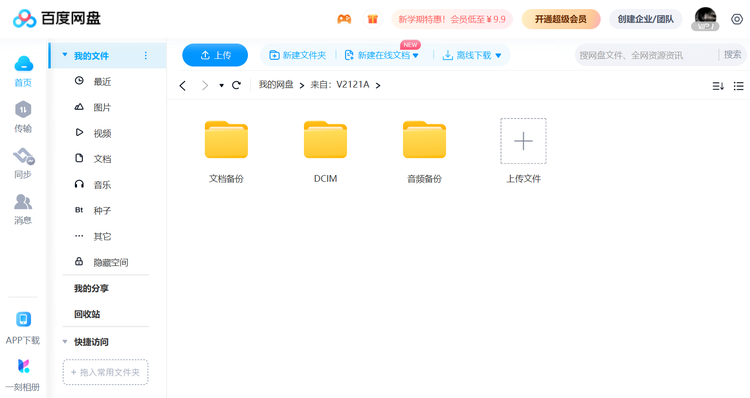Open 新学期特惠 promotion banner

tap(452, 19)
